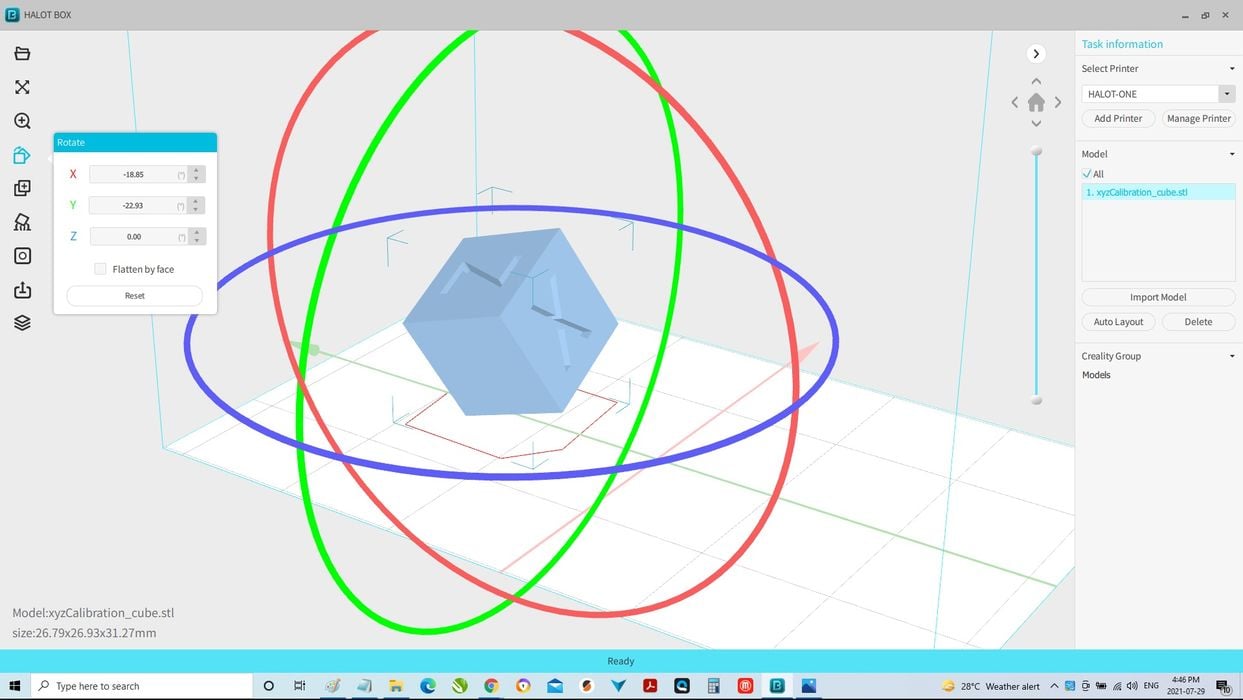Click the Add Printer button
This screenshot has width=1243, height=700.
tap(1117, 118)
